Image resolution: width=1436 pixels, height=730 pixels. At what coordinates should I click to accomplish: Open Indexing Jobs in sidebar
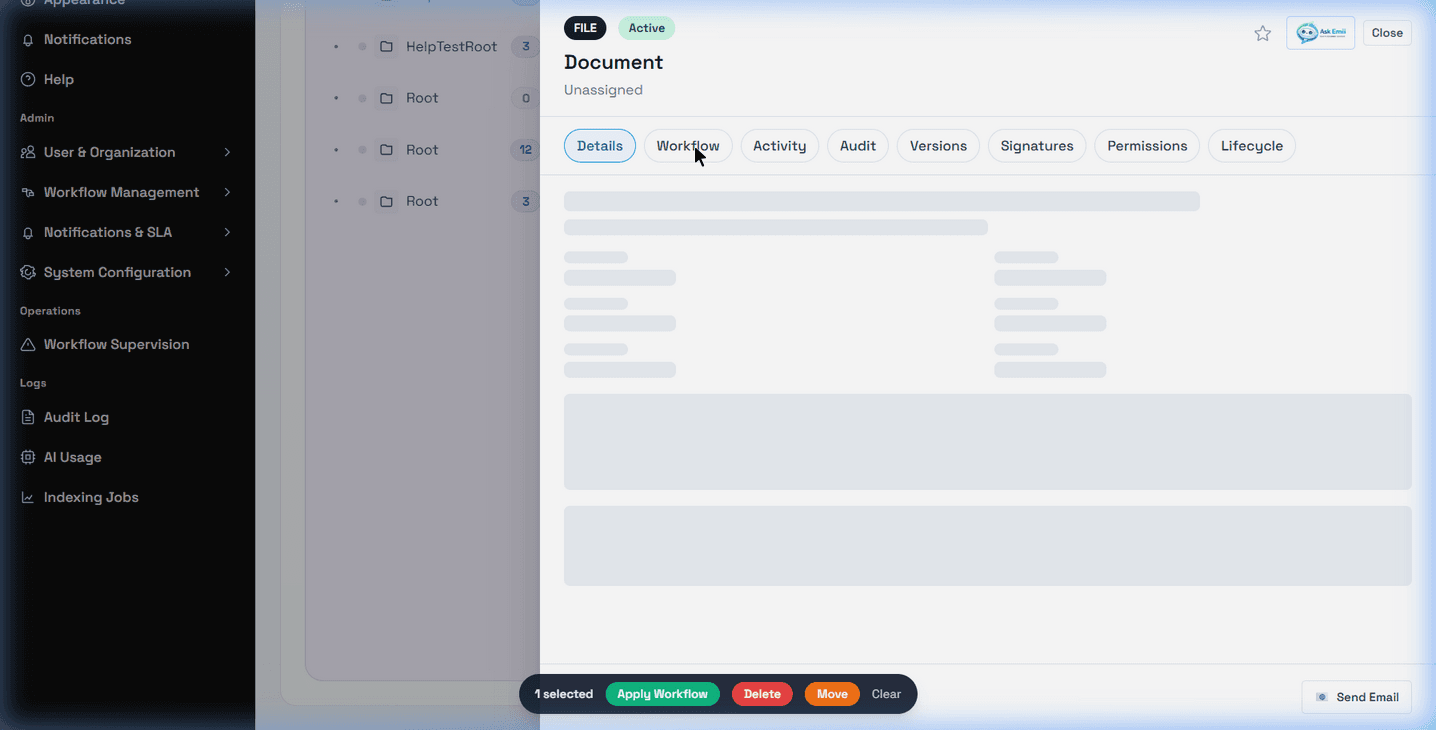coord(91,498)
